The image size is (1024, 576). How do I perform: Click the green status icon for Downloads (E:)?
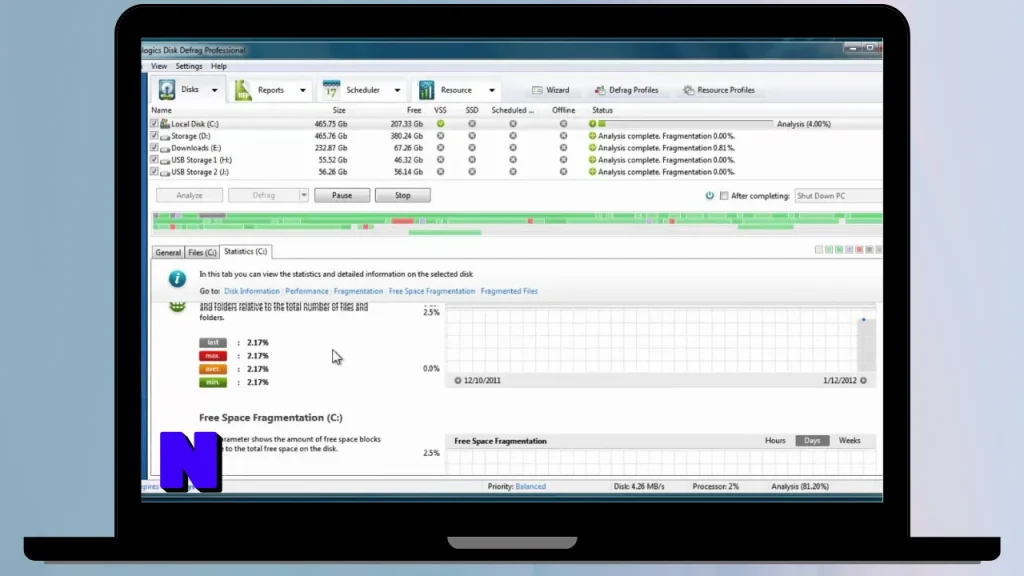[592, 148]
